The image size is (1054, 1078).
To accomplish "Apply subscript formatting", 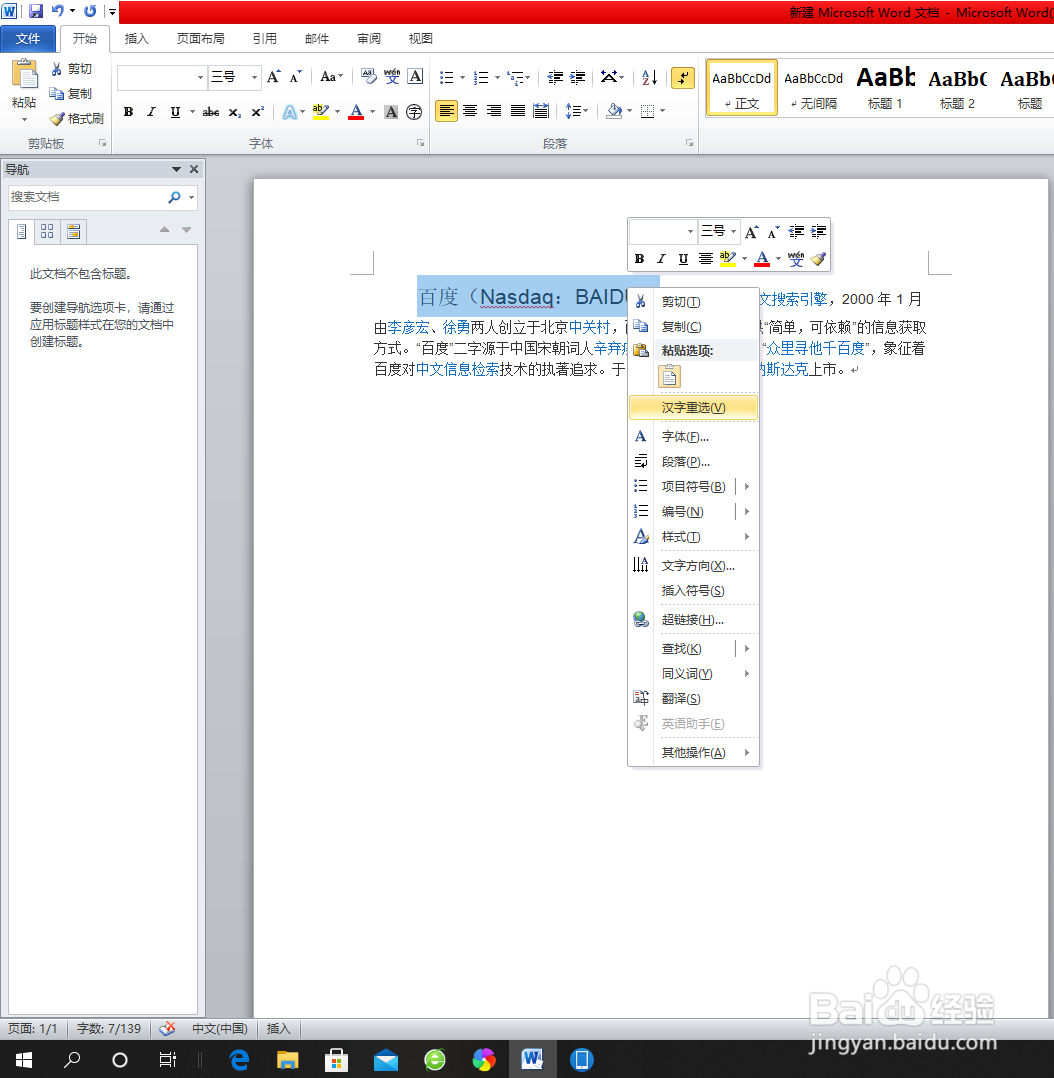I will pos(235,111).
